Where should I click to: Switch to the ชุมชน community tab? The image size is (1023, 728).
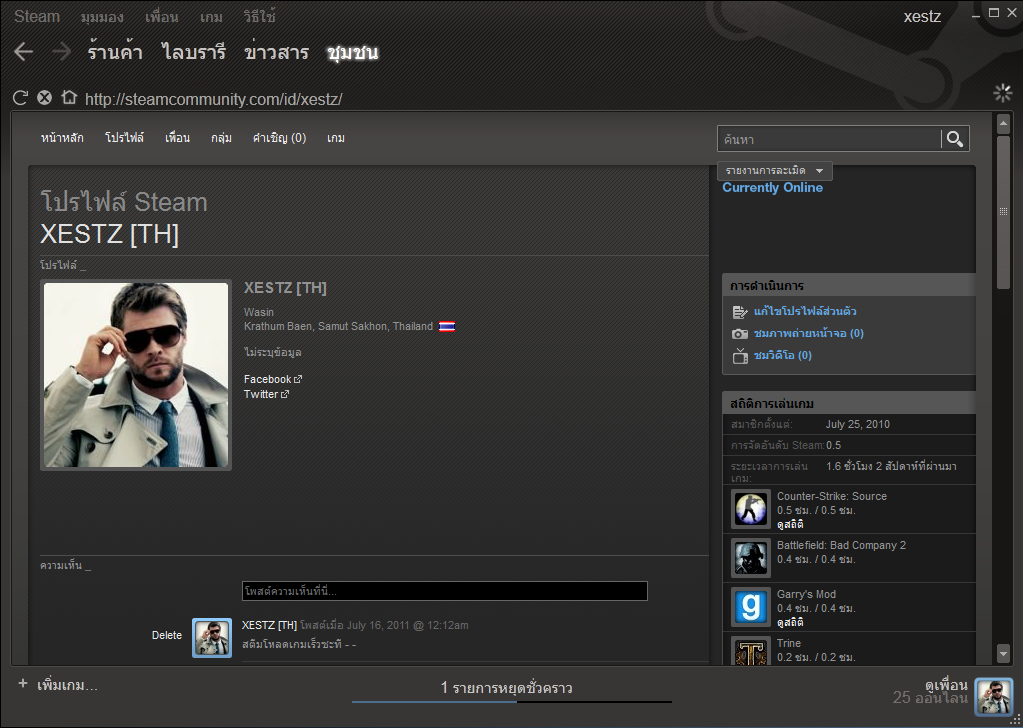(353, 52)
